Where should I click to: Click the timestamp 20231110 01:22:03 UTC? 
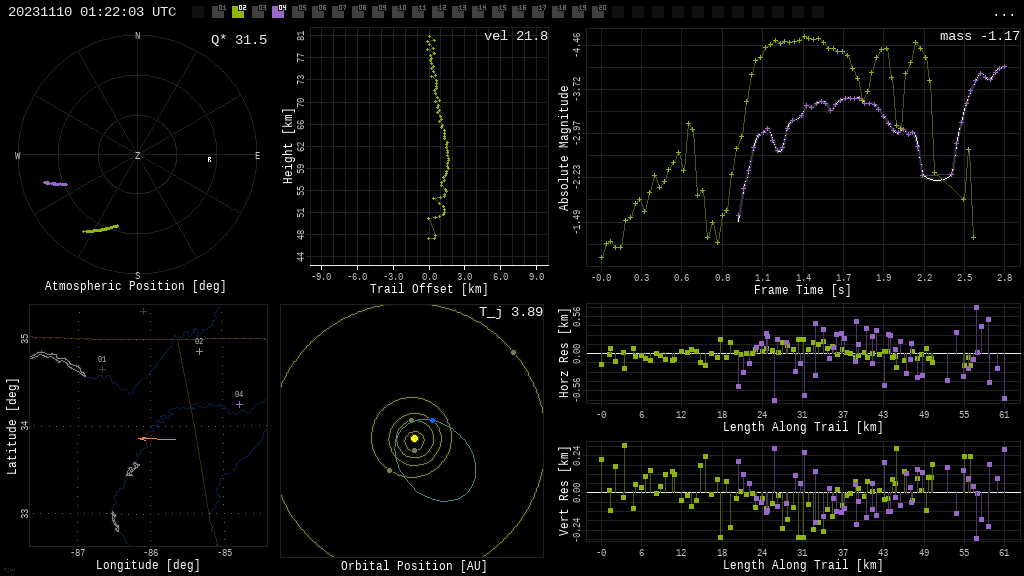92,12
